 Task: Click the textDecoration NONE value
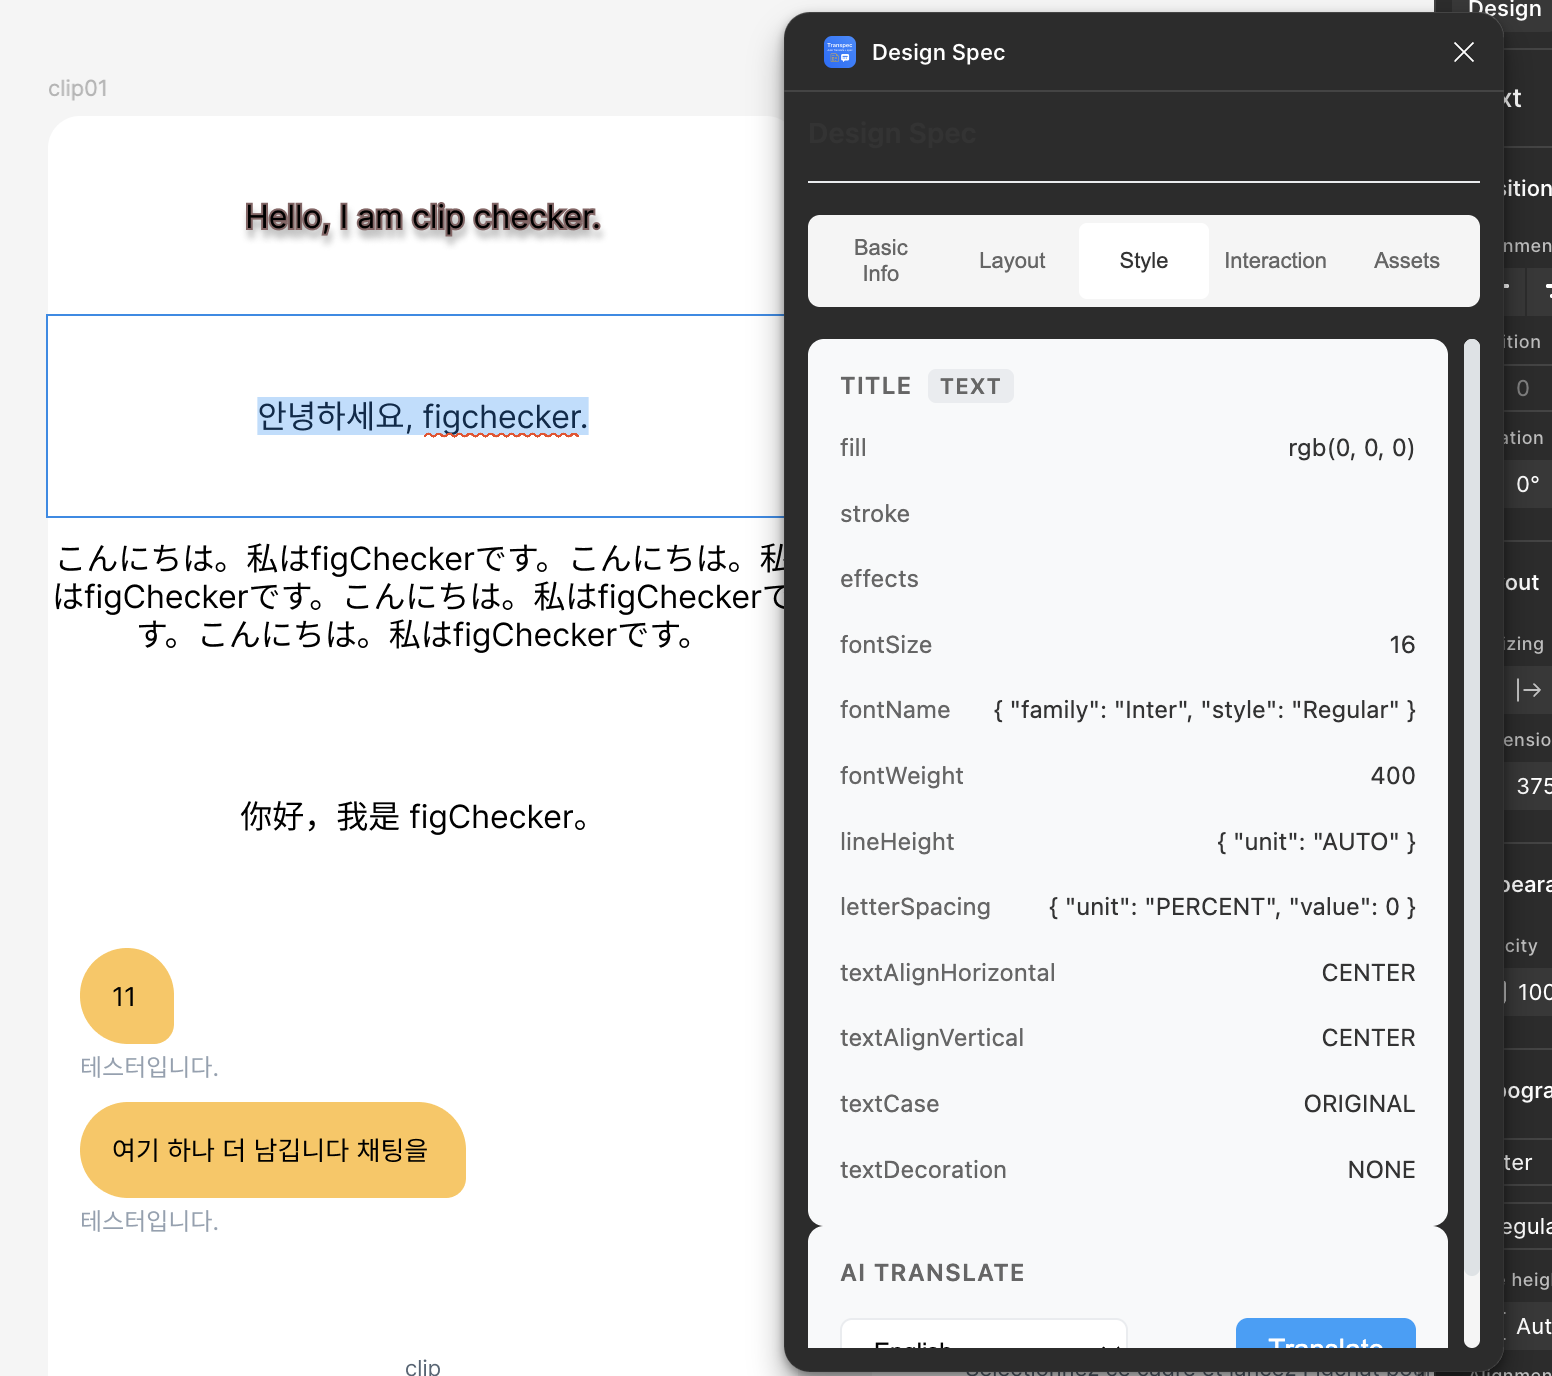click(x=1381, y=1170)
